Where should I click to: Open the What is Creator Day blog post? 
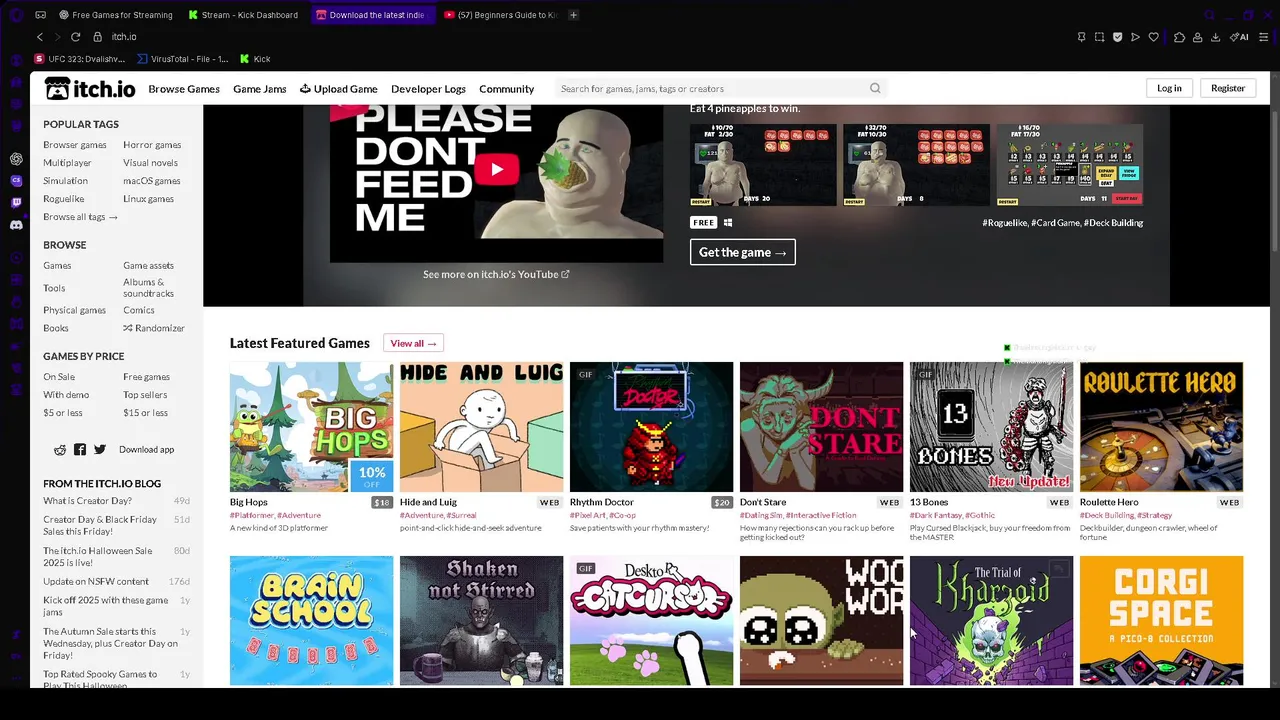87,500
